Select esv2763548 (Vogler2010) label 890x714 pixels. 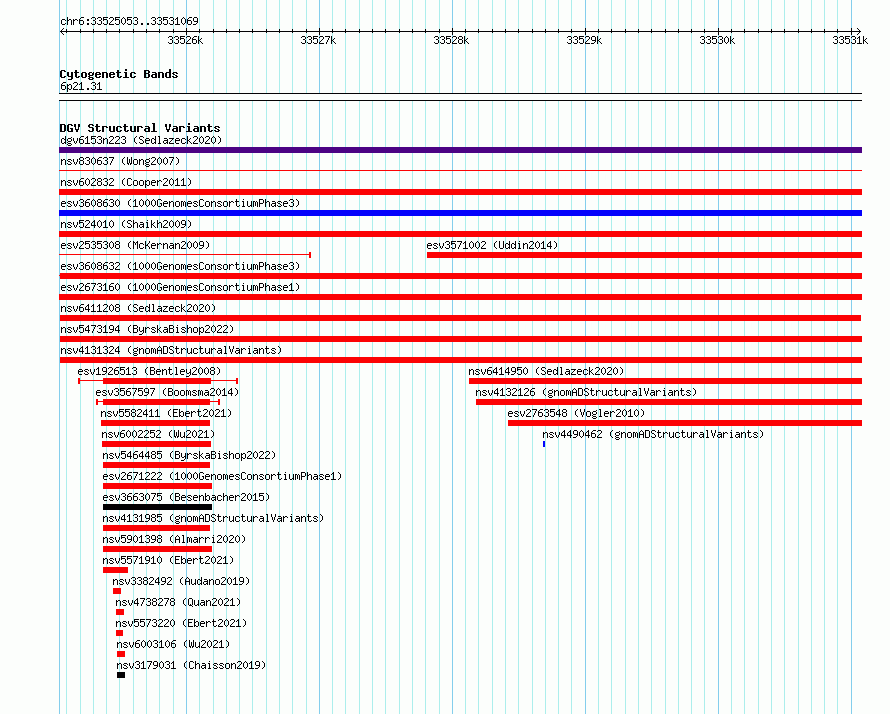[x=576, y=413]
